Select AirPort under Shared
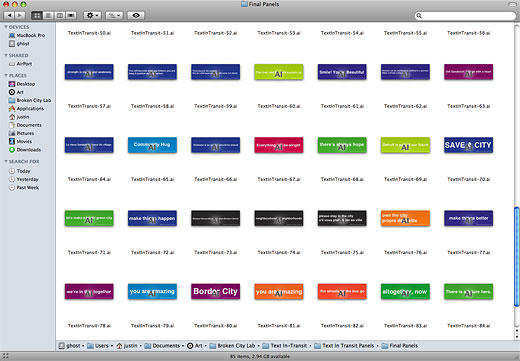Image resolution: width=520 pixels, height=361 pixels. [x=20, y=64]
